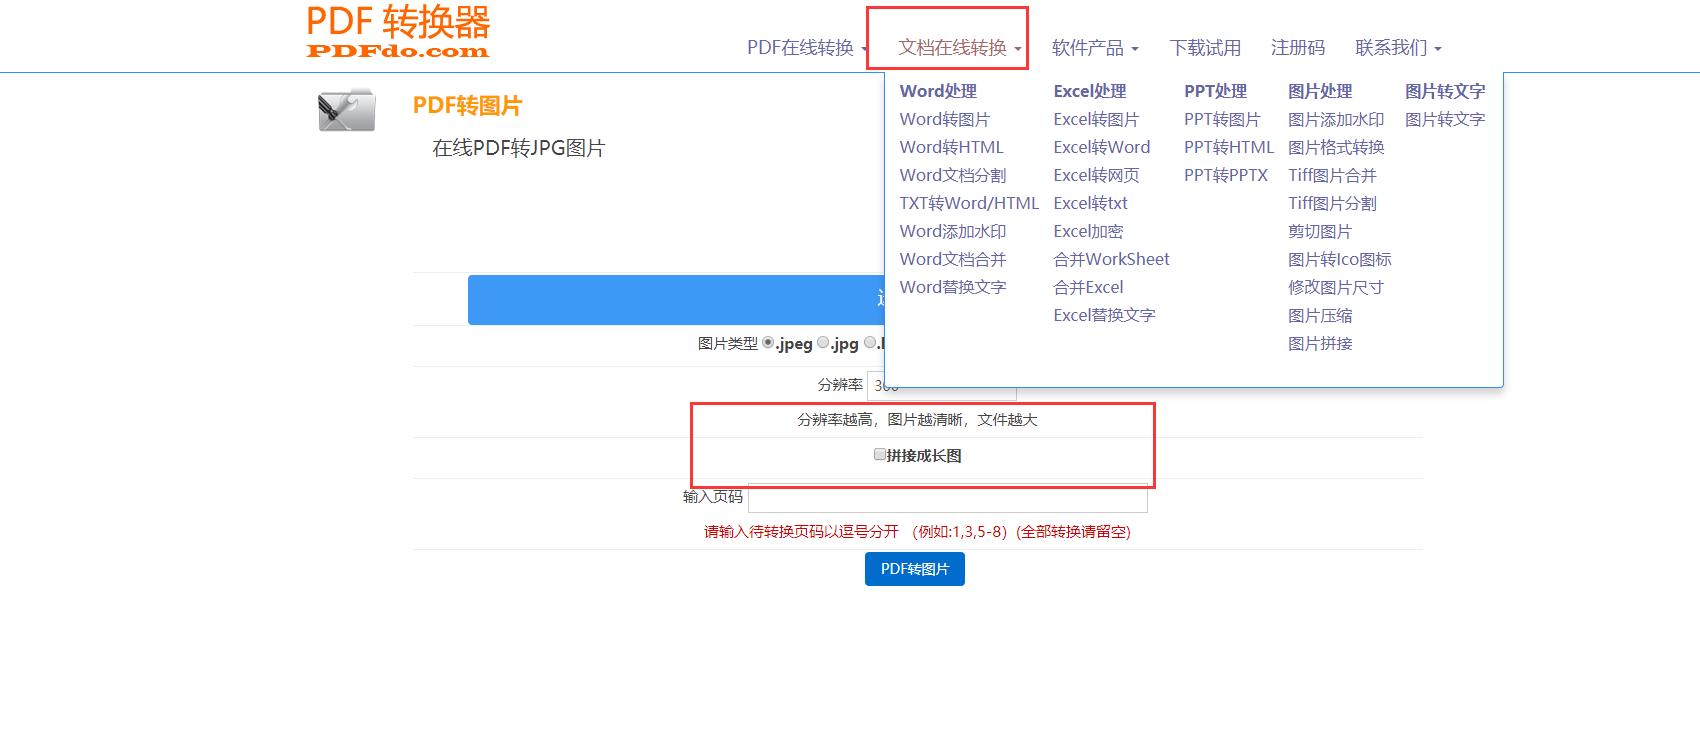Click the Word处理 column heading
Viewport: 1700px width, 739px height.
click(938, 91)
